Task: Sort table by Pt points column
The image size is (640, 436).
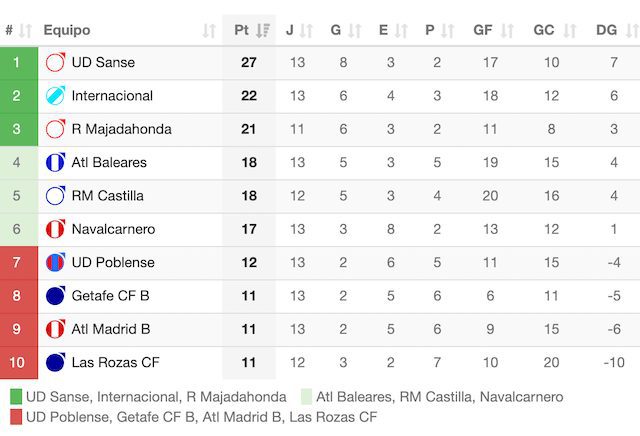Action: coord(263,30)
